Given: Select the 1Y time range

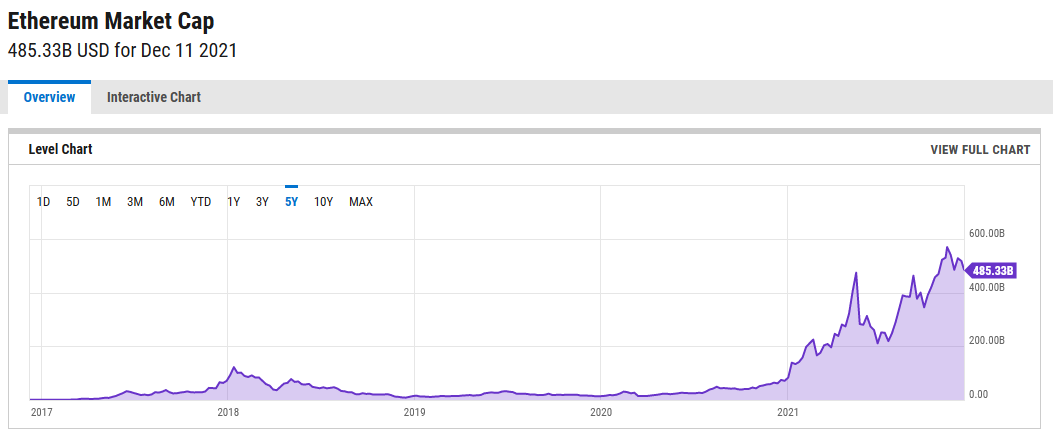Looking at the screenshot, I should click(234, 202).
